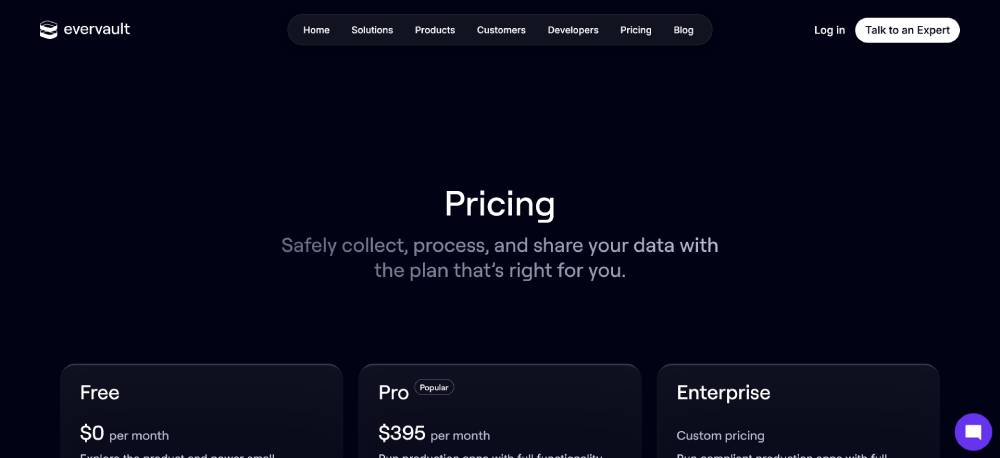Click the Log in link
The image size is (1000, 458).
click(x=829, y=30)
